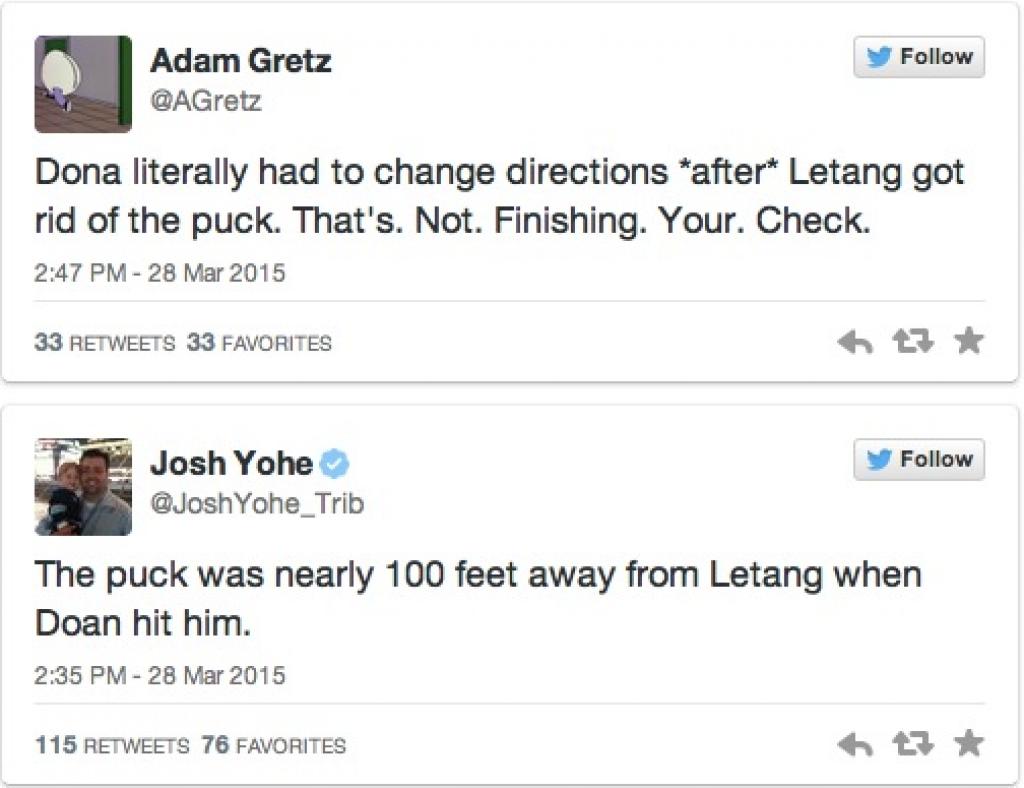The image size is (1024, 788).
Task: Open Adam Gretz's display name link
Action: (240, 62)
